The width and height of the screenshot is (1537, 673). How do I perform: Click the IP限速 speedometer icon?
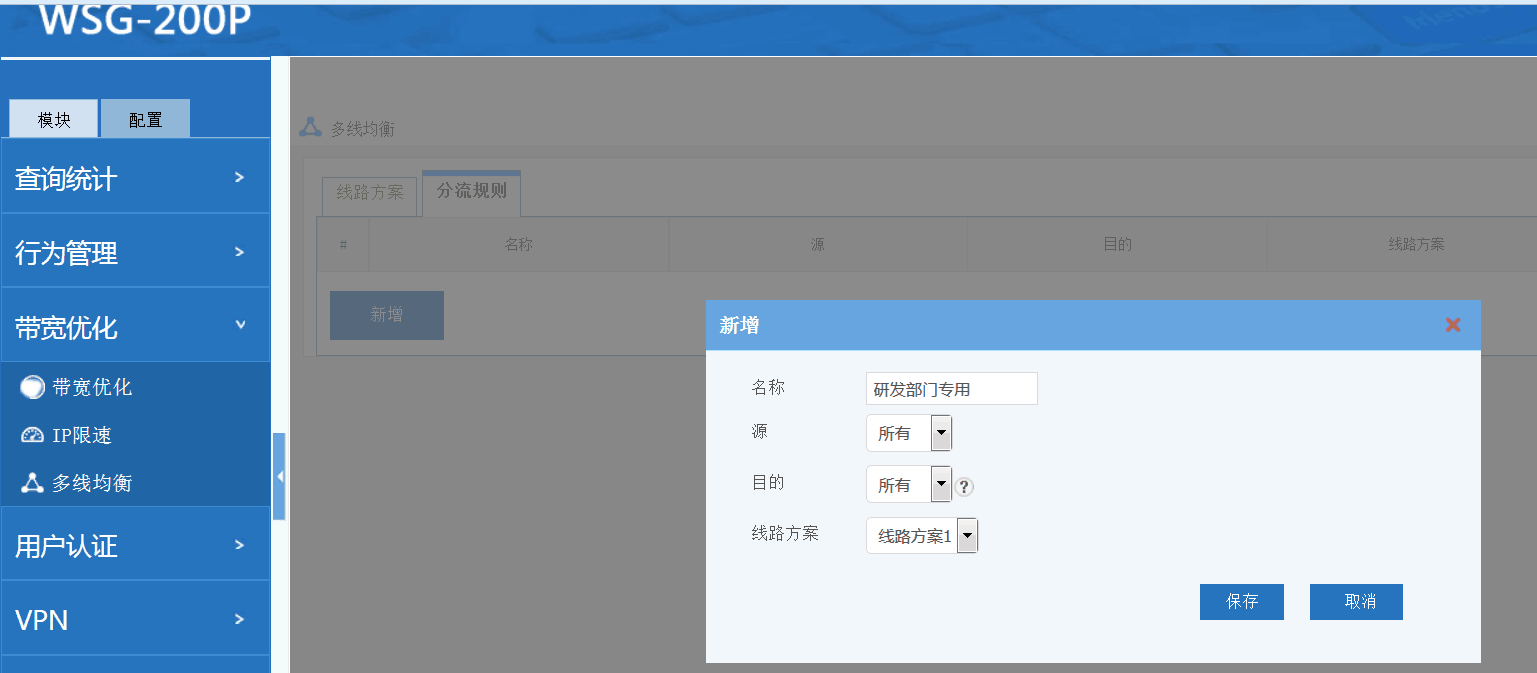[x=32, y=436]
